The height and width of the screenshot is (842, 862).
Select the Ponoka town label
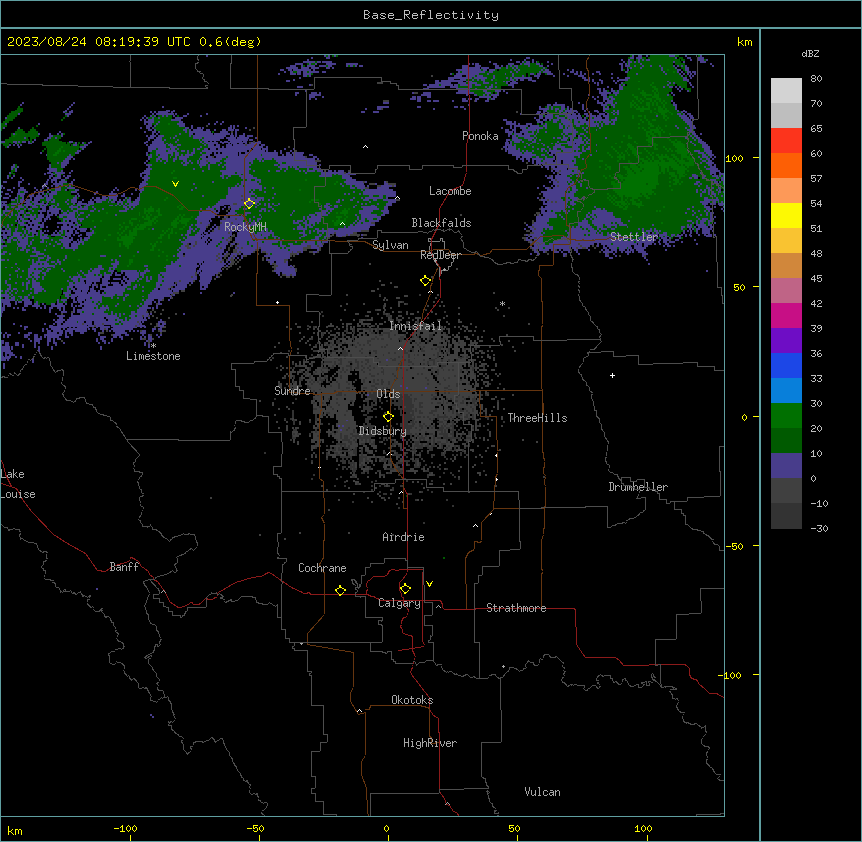(480, 136)
